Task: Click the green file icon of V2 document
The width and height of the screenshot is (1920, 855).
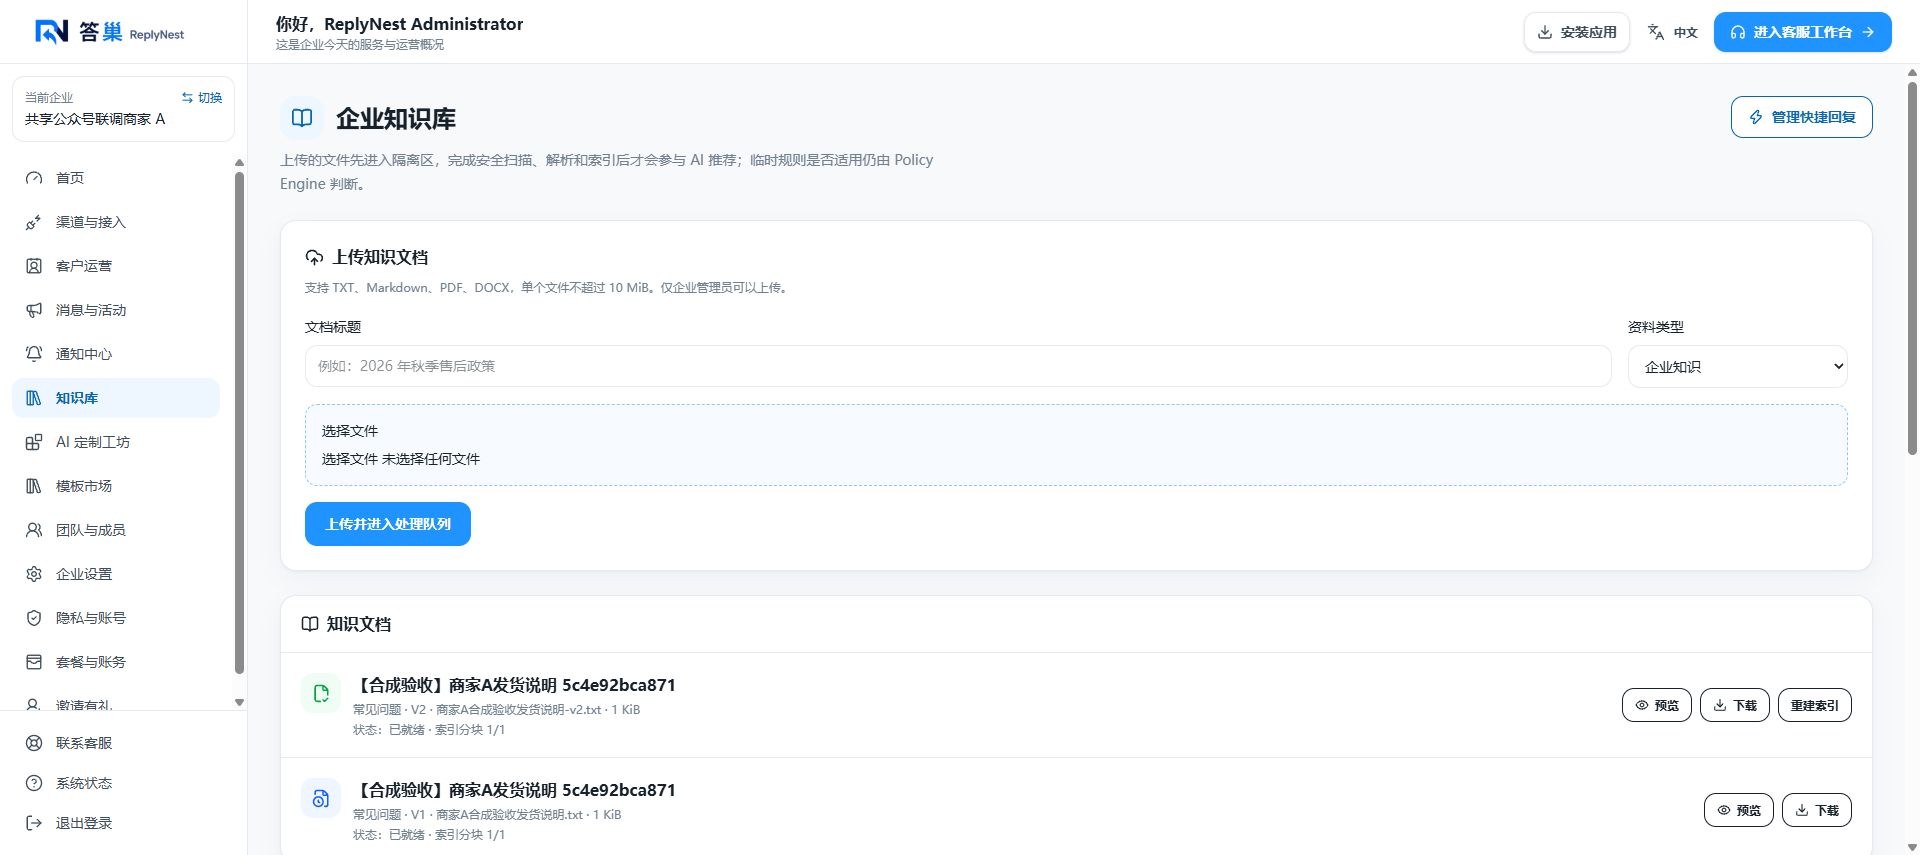Action: point(321,693)
